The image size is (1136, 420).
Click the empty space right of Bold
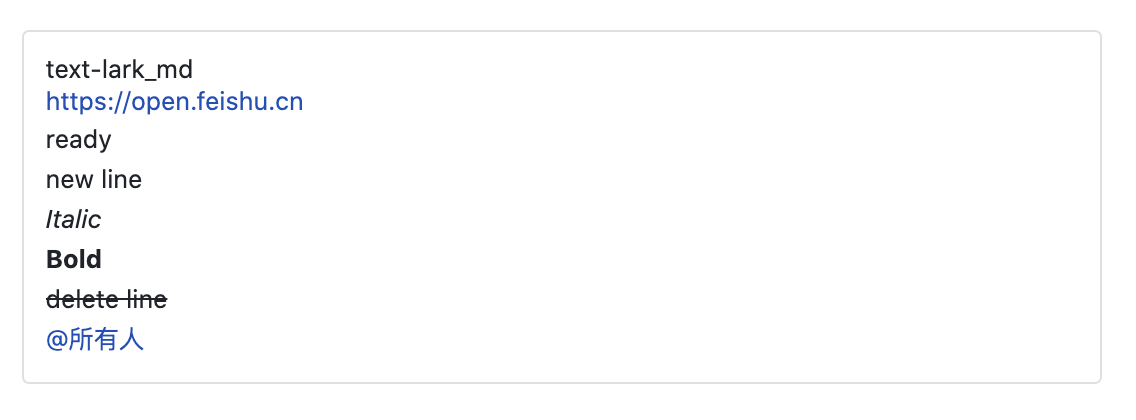click(x=580, y=259)
